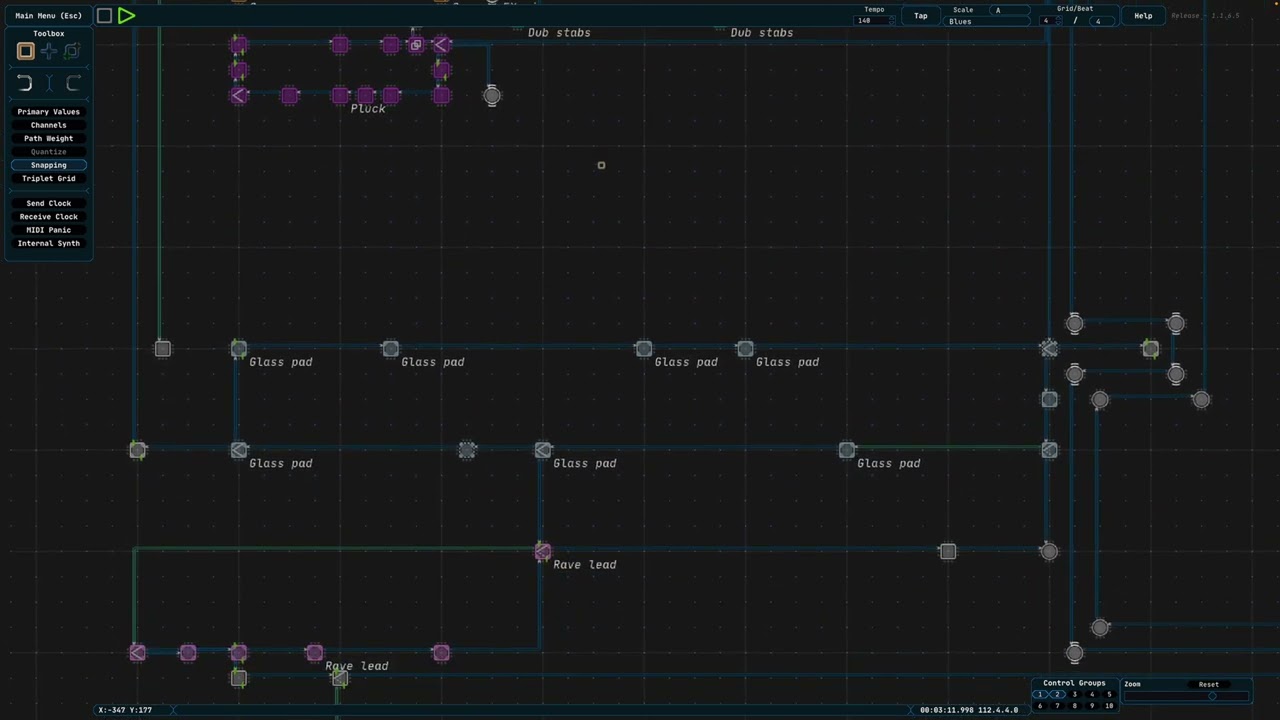
Task: Enable the Triplet Grid option
Action: point(48,178)
